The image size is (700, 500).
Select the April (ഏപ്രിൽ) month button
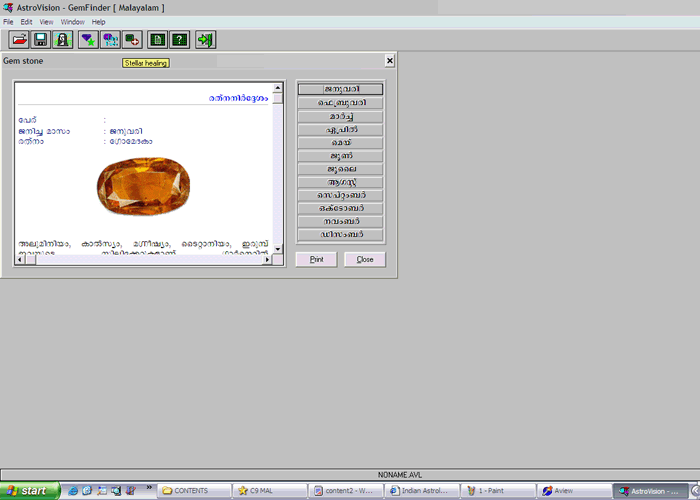(x=340, y=130)
